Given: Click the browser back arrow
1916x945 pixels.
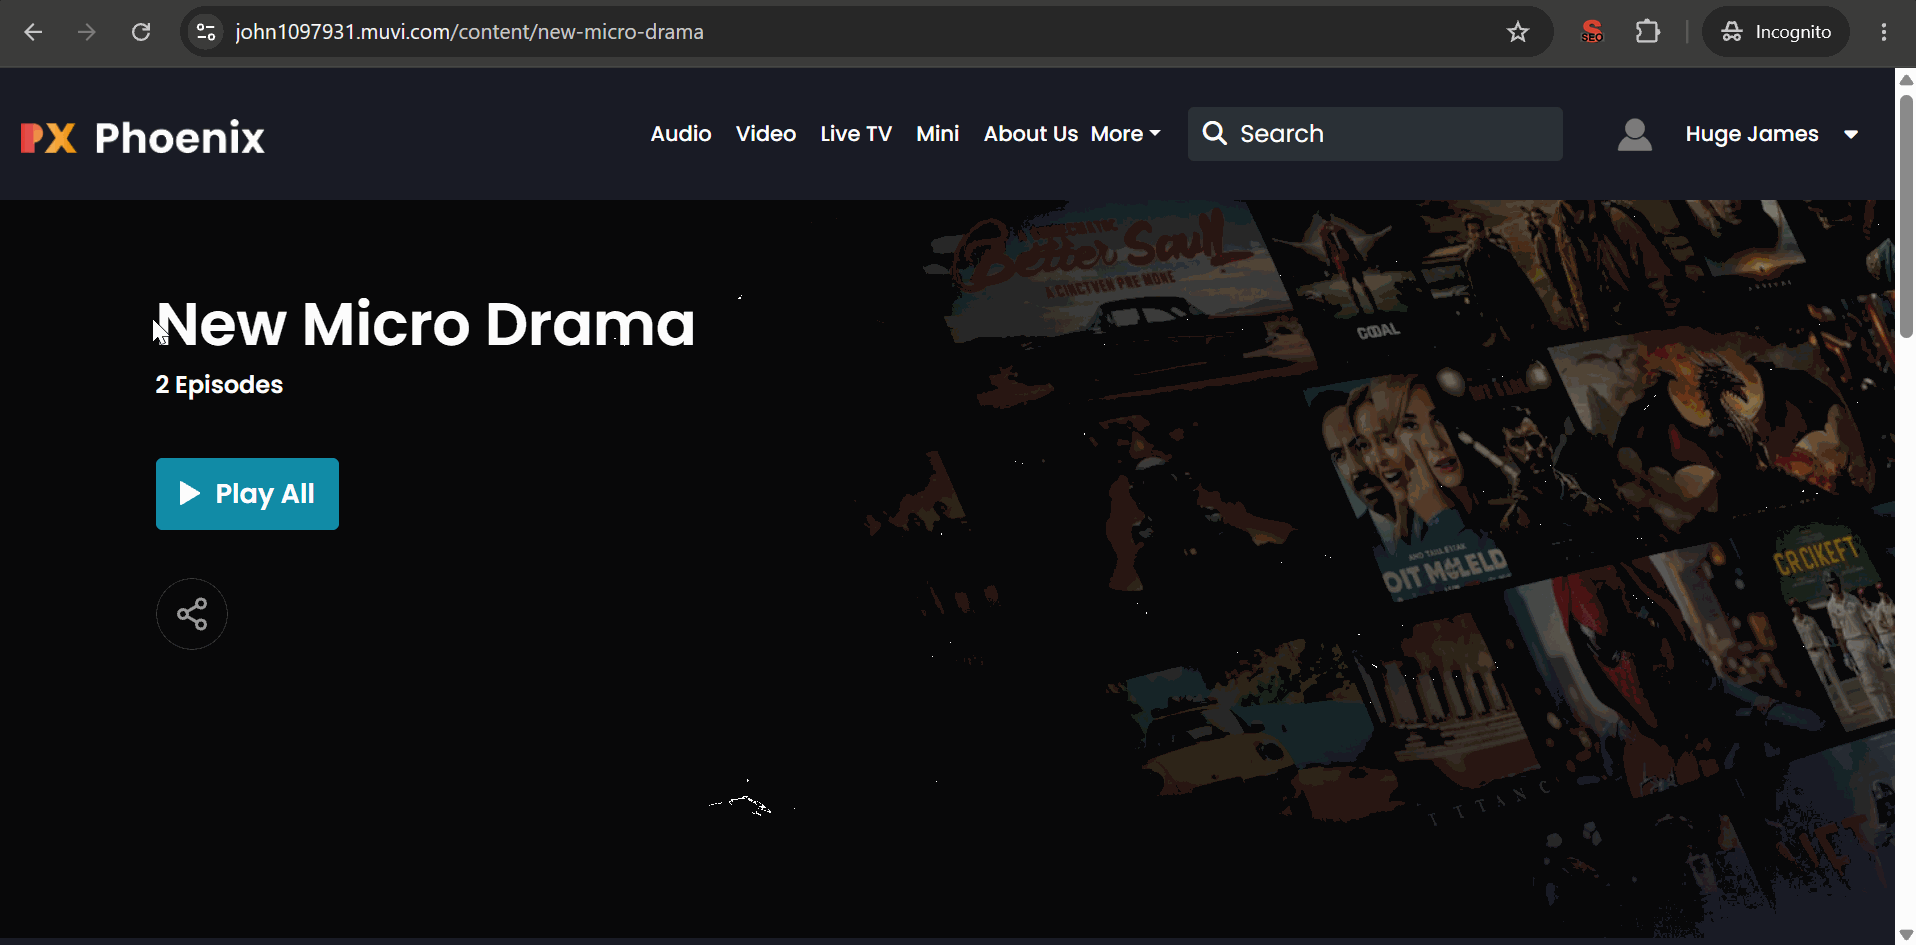Looking at the screenshot, I should (x=33, y=32).
